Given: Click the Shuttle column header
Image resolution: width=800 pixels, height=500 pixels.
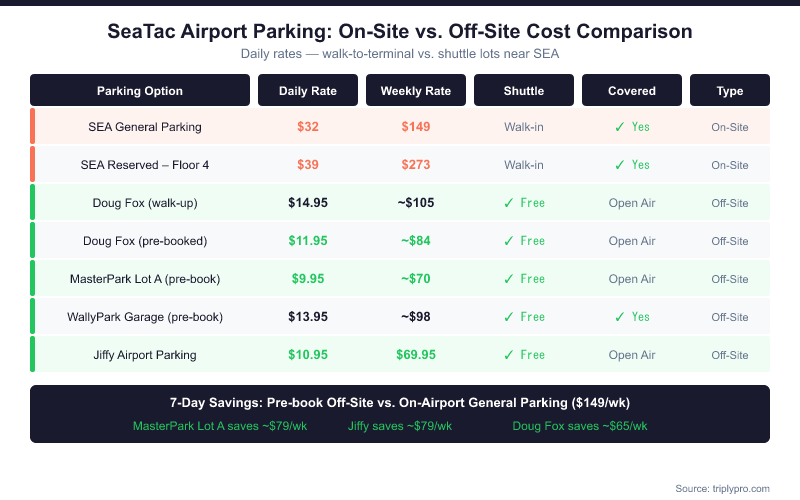Looking at the screenshot, I should coord(524,91).
